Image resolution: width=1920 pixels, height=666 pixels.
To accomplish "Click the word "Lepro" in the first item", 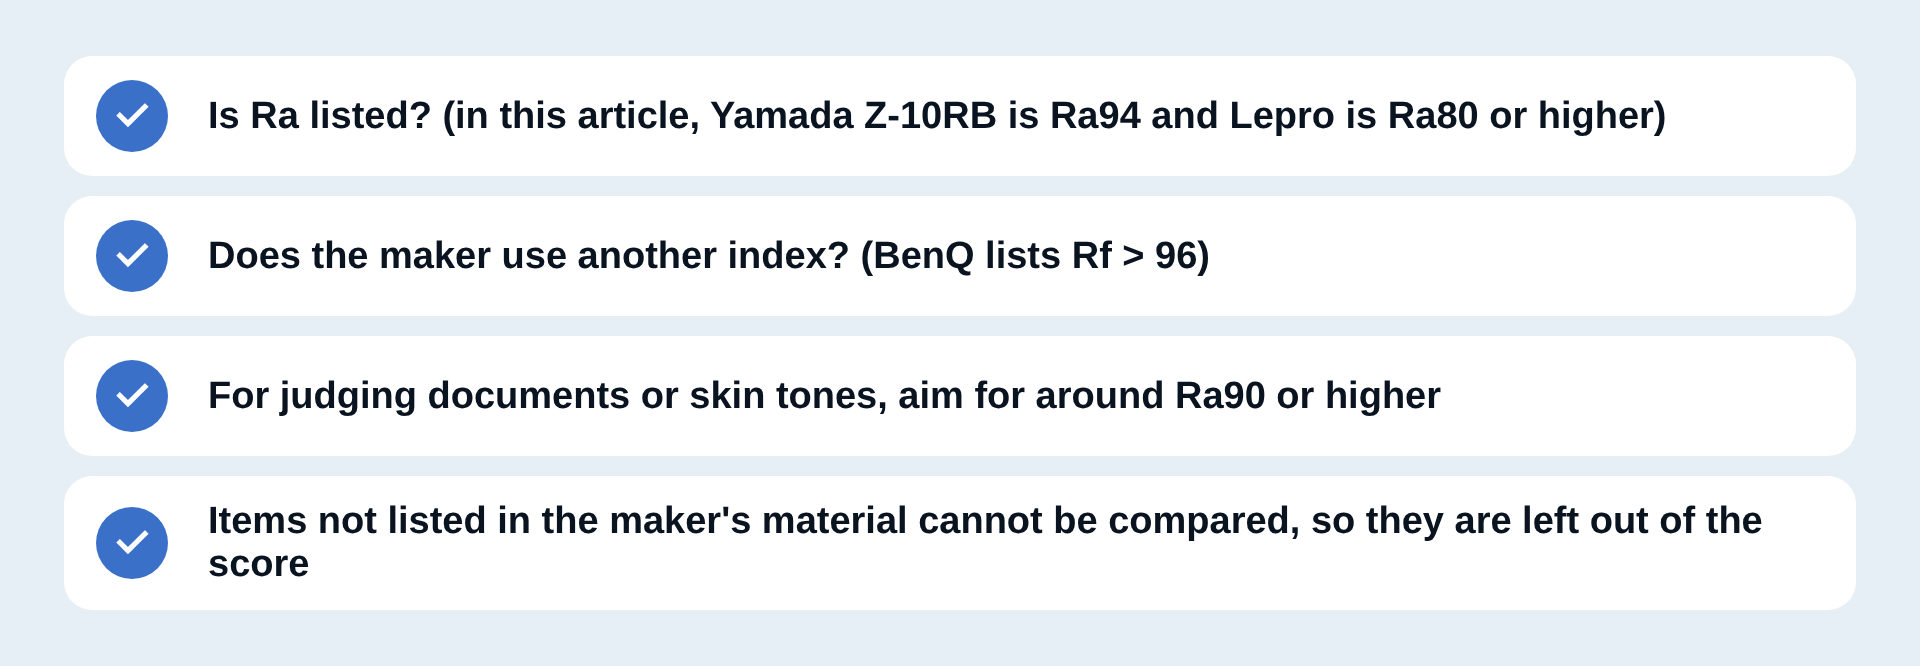I will [1282, 116].
